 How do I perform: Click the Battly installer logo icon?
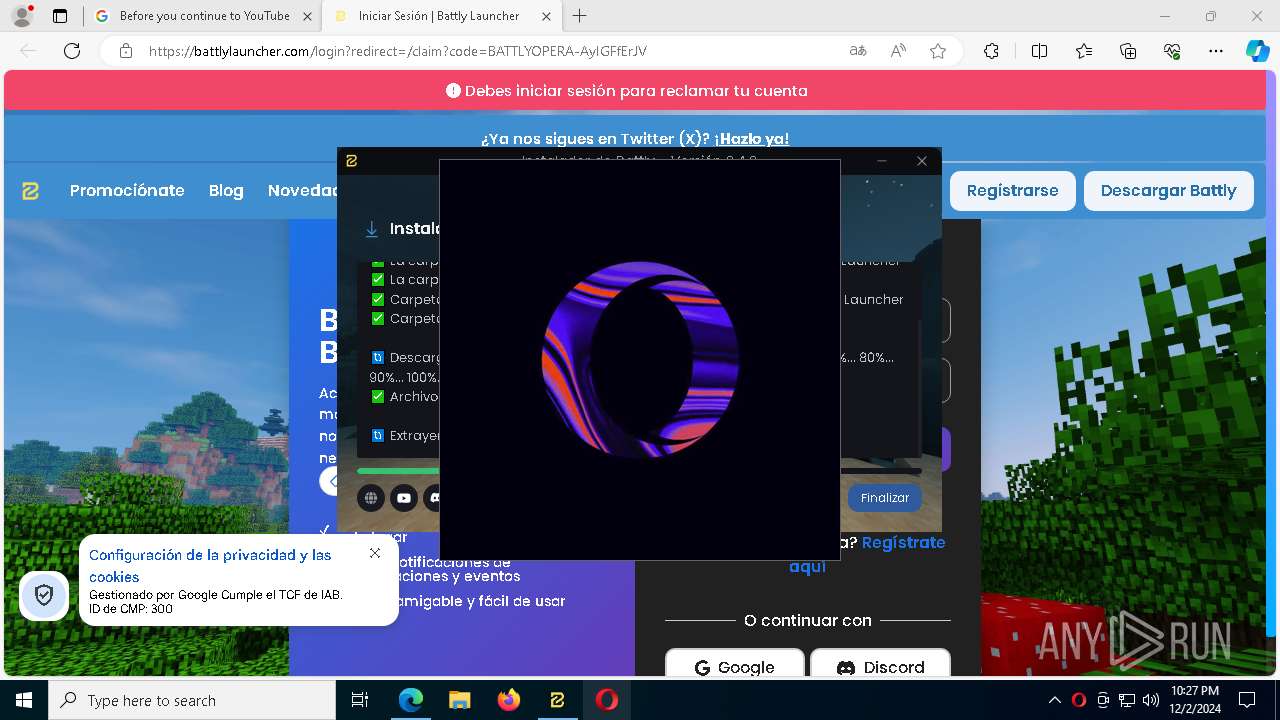coord(352,161)
